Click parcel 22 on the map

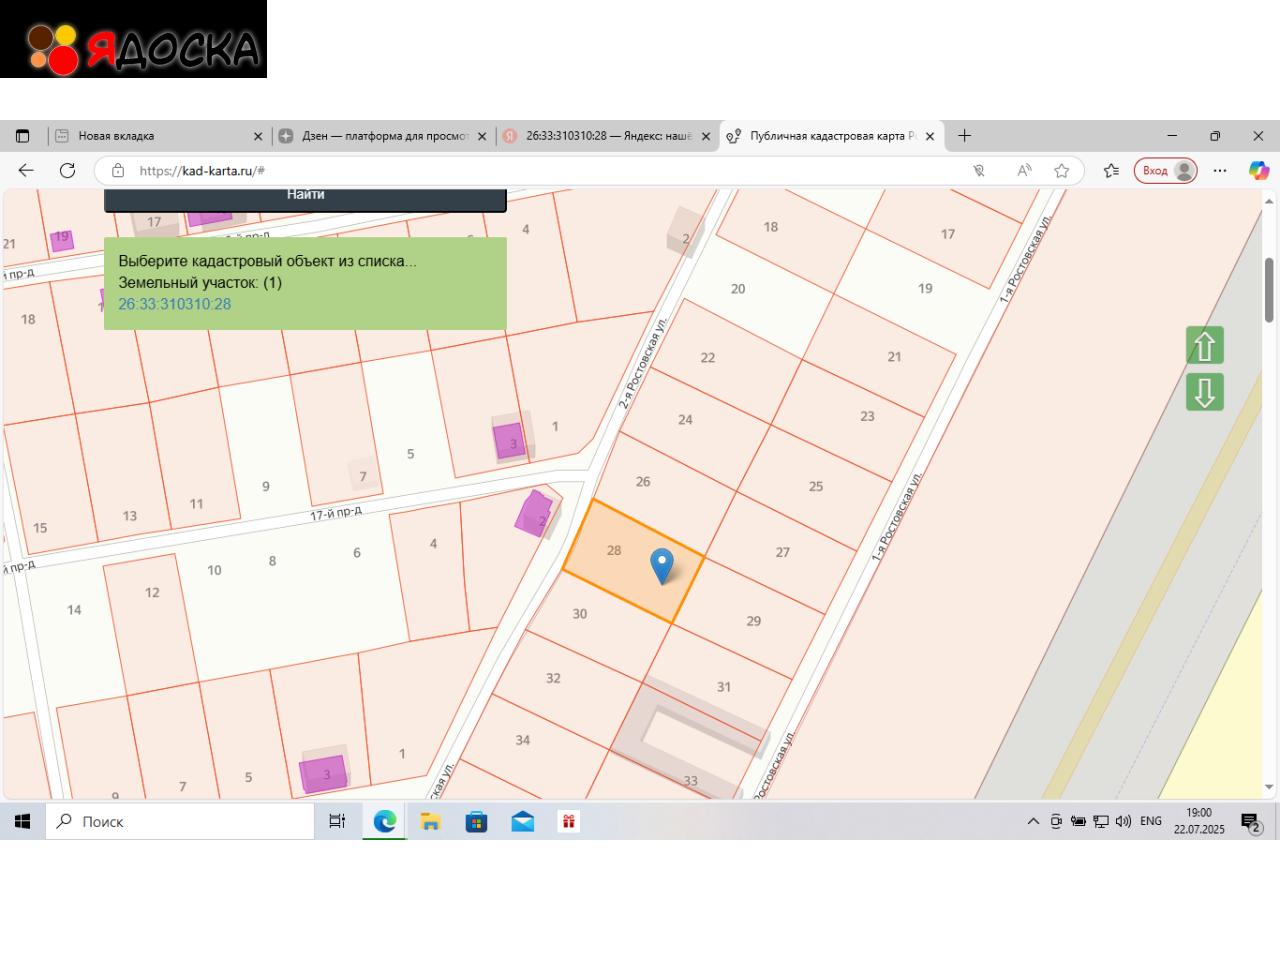coord(708,358)
